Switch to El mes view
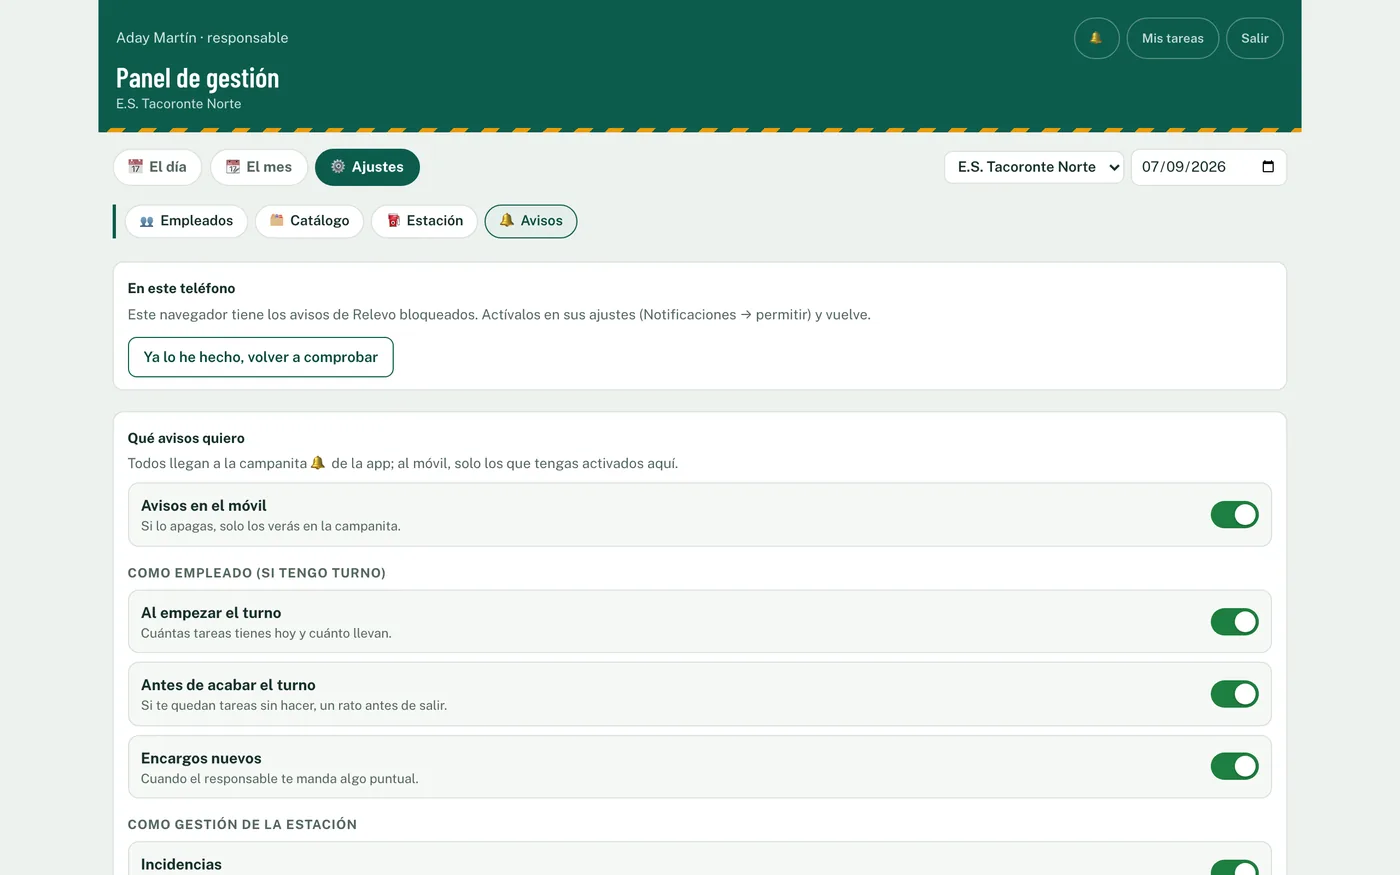 point(259,167)
